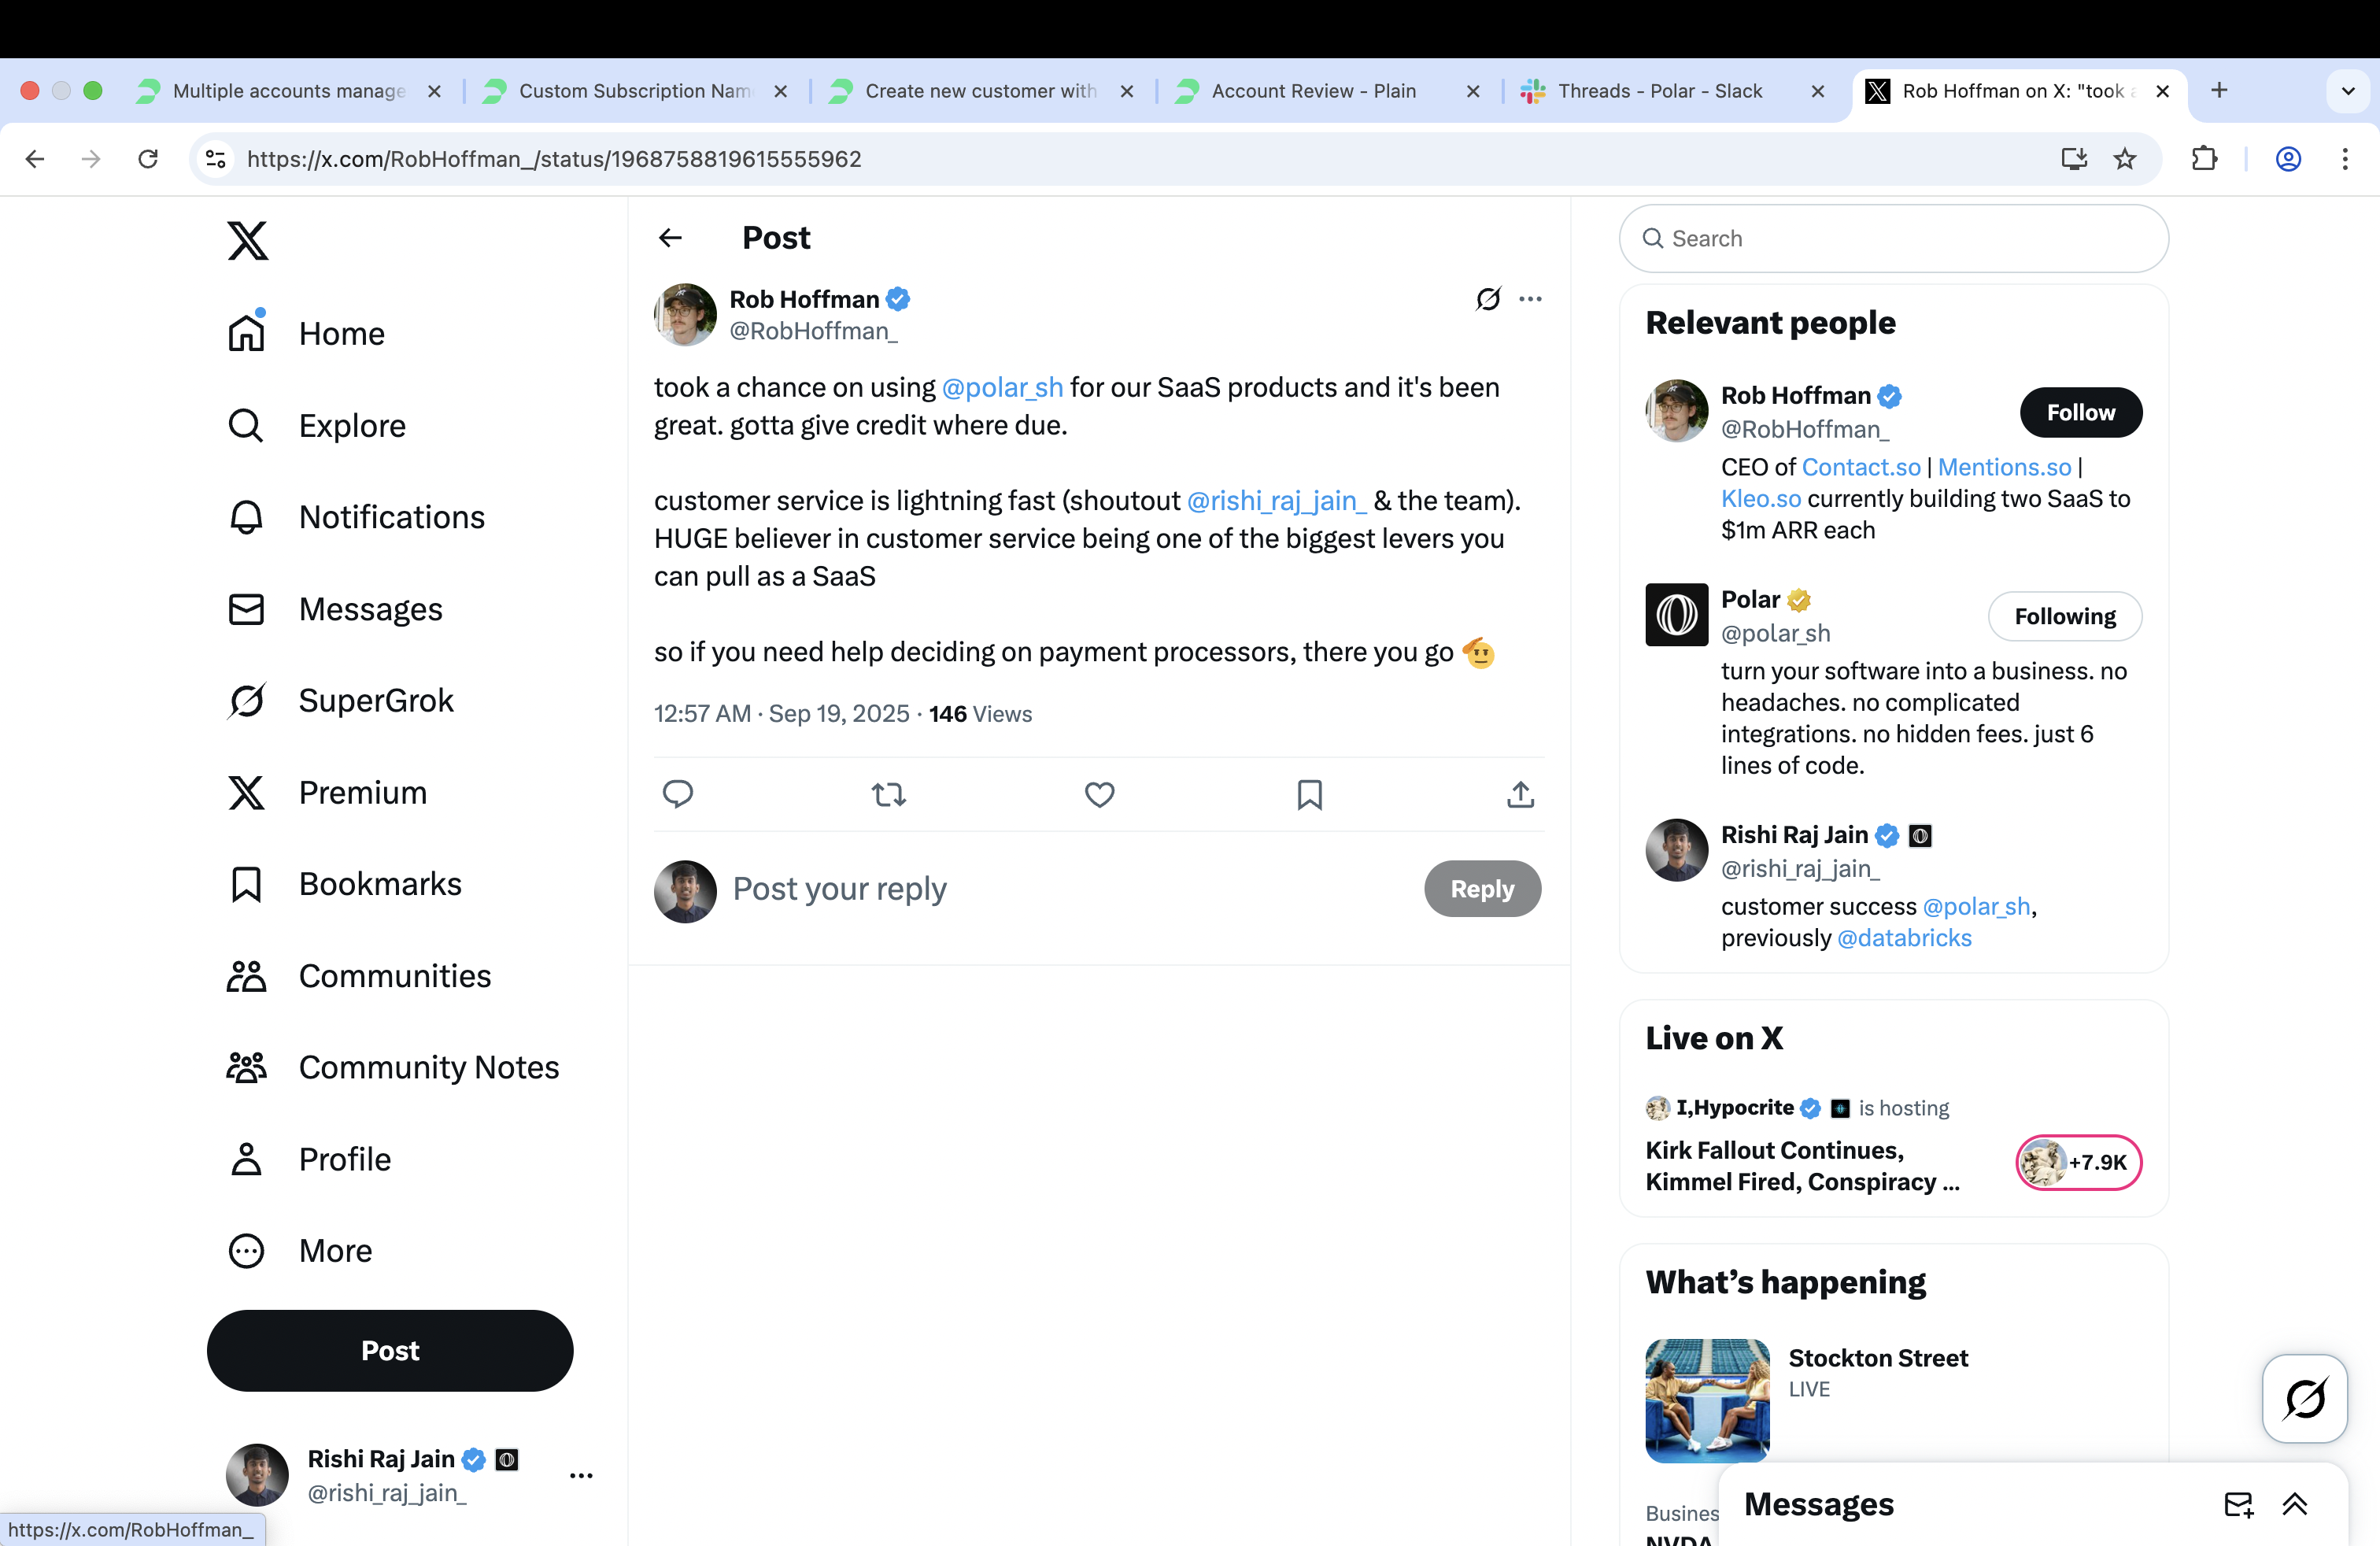Select the Explore magnifying glass icon

click(246, 425)
